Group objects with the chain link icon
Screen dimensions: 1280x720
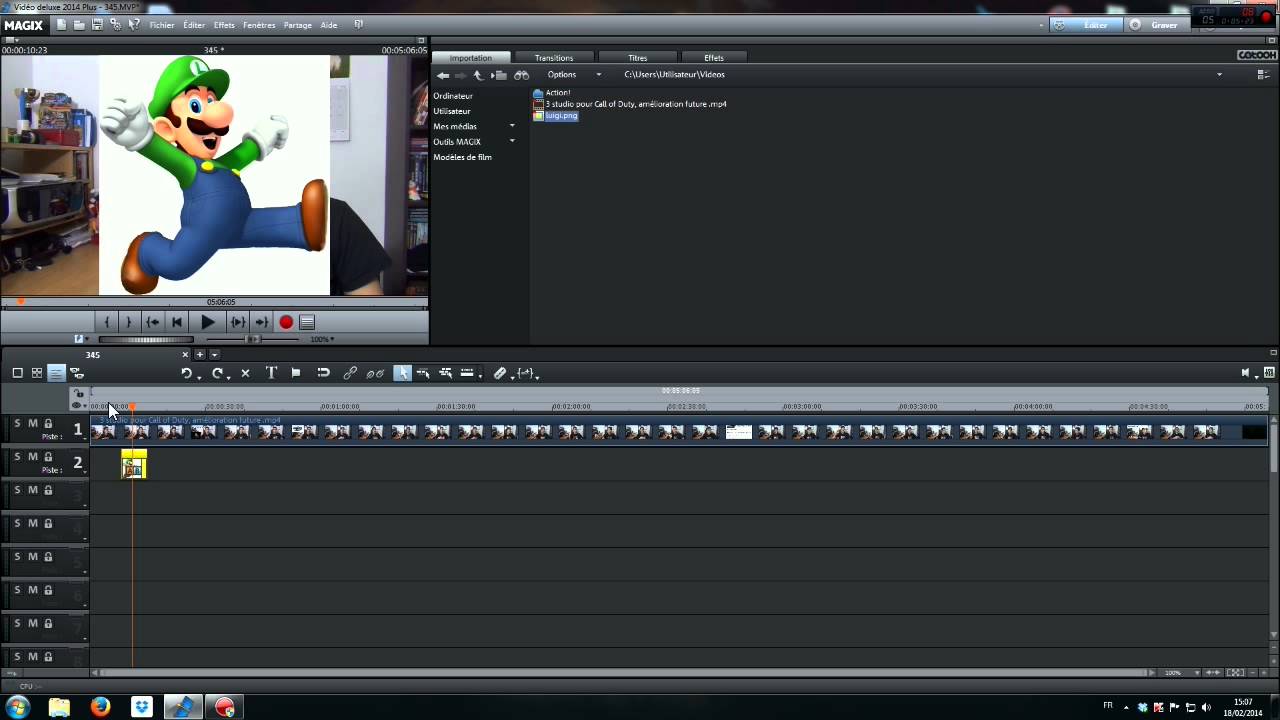(350, 373)
